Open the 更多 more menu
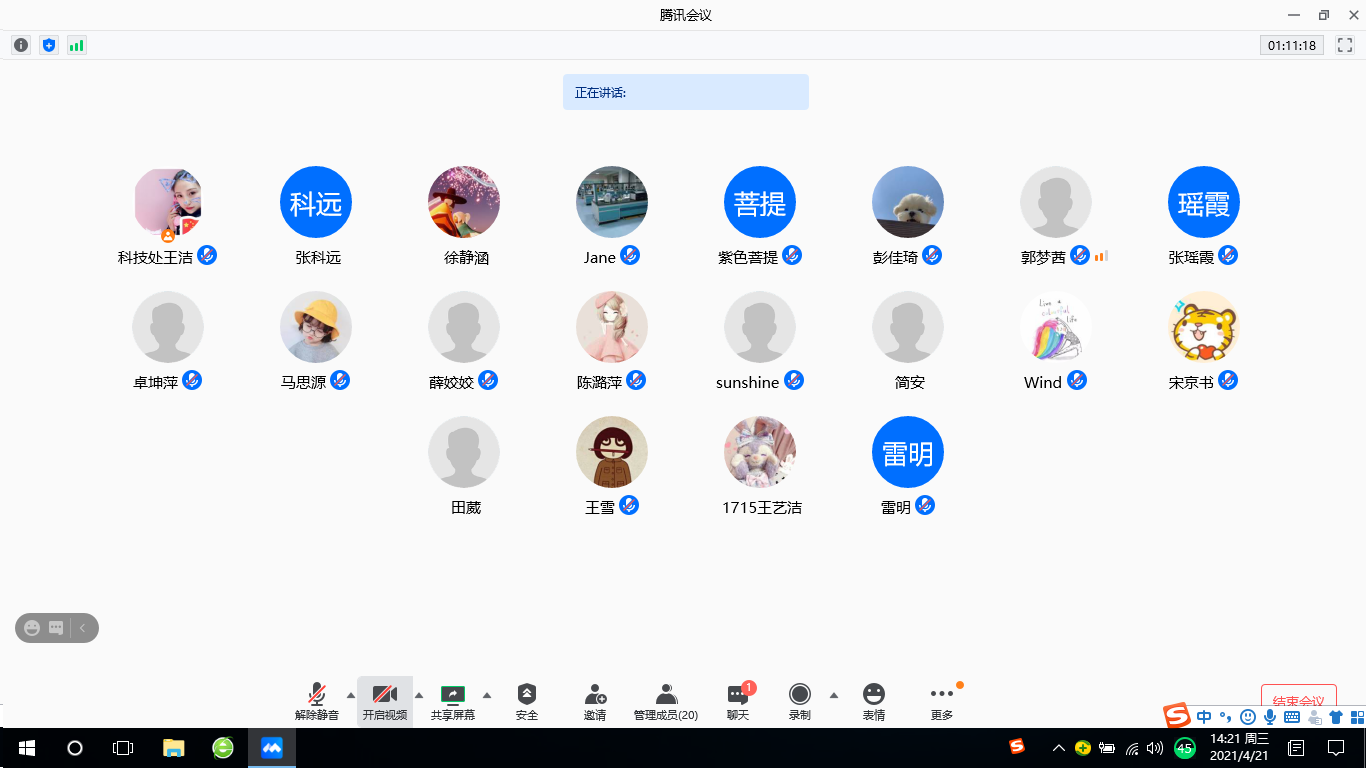The image size is (1366, 768). point(942,701)
